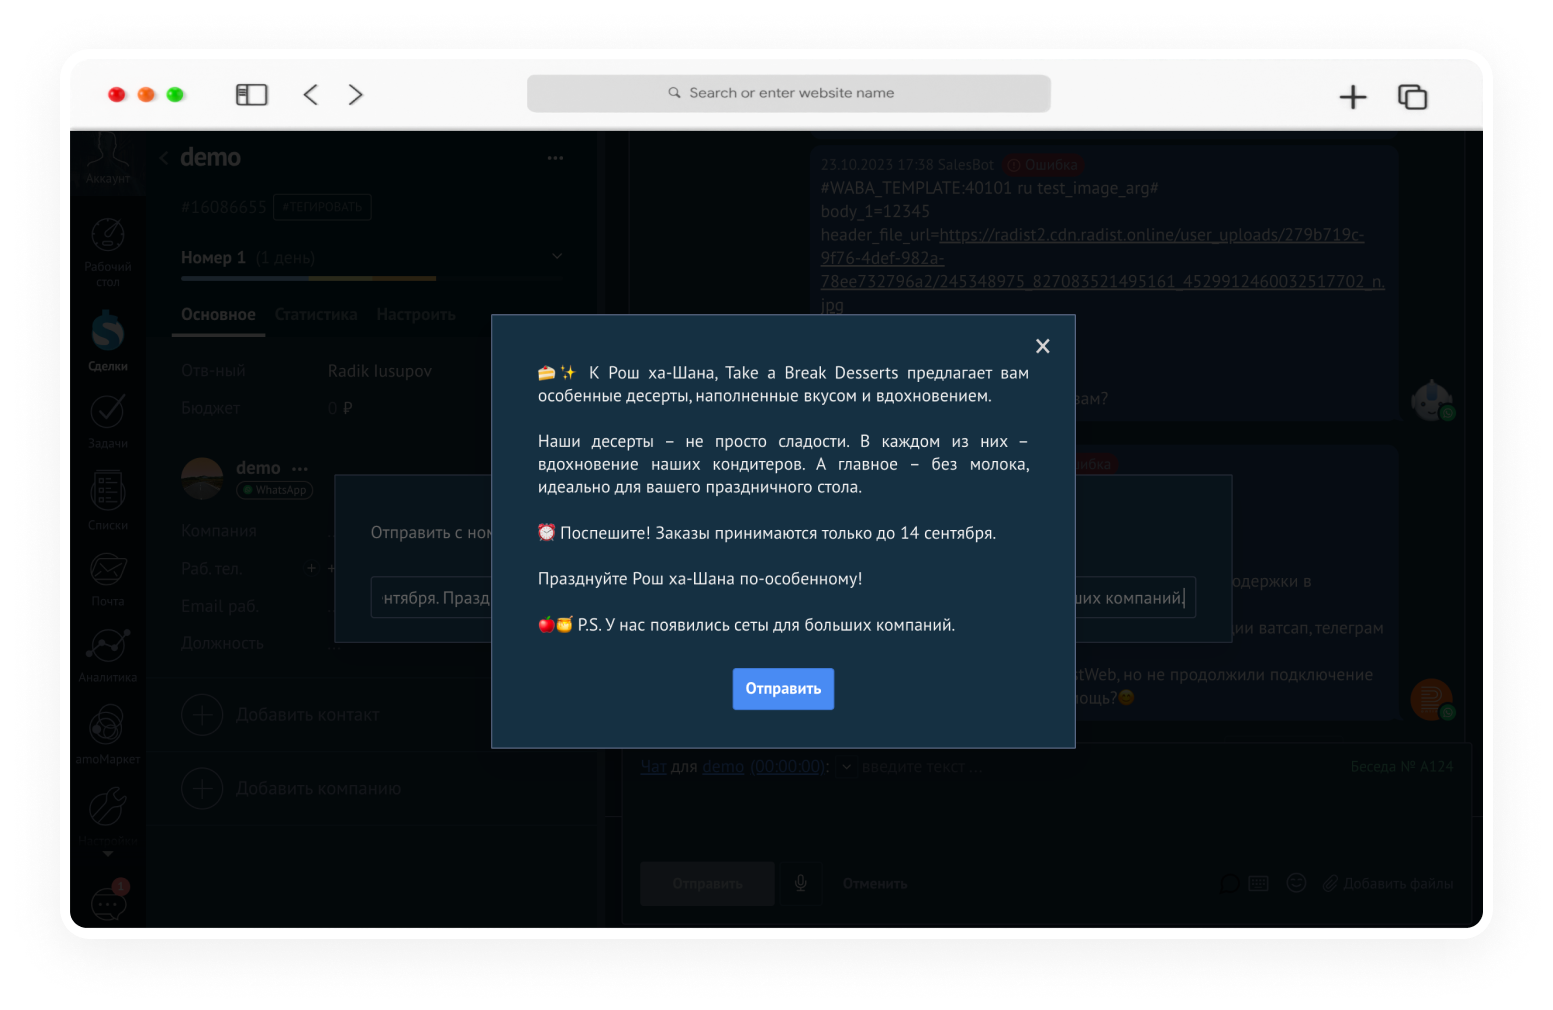
Task: Expand the Номер 1 pipeline stage dropdown
Action: click(557, 256)
